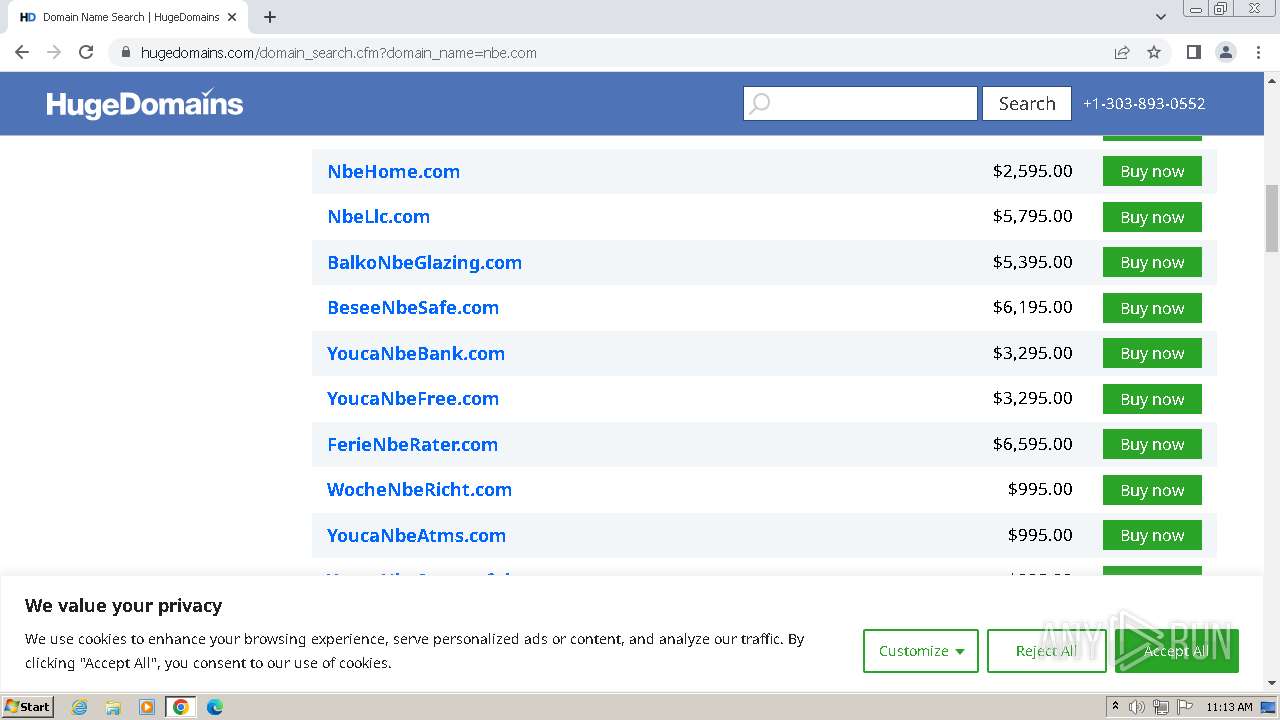The image size is (1280, 720).
Task: Open Action Center flag icon
Action: 1185,707
